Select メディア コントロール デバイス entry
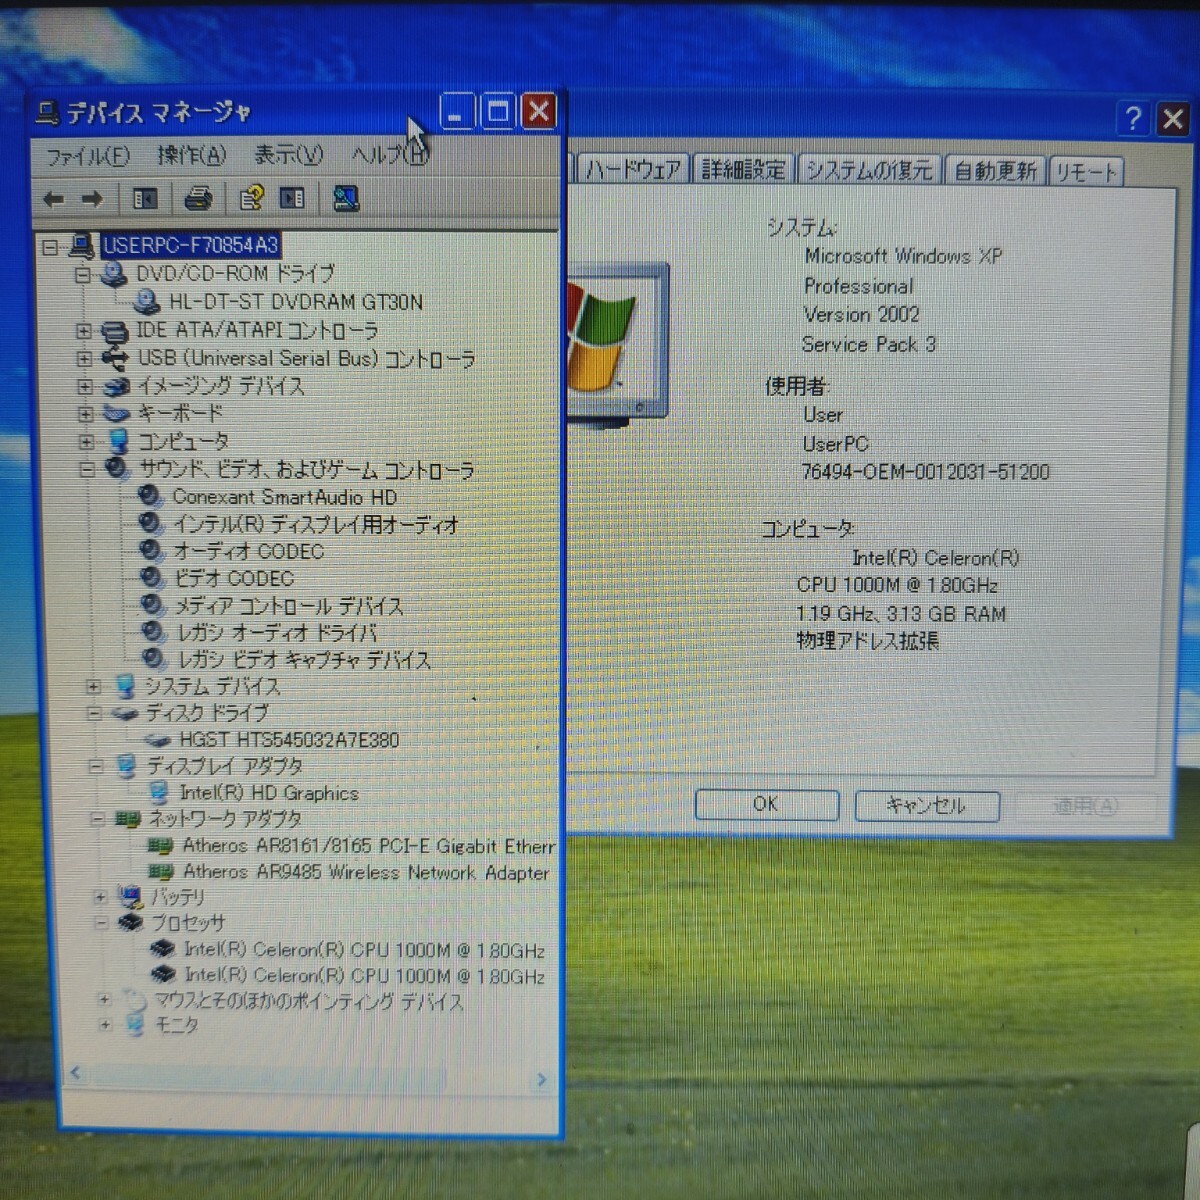1200x1200 pixels. pyautogui.click(x=289, y=606)
